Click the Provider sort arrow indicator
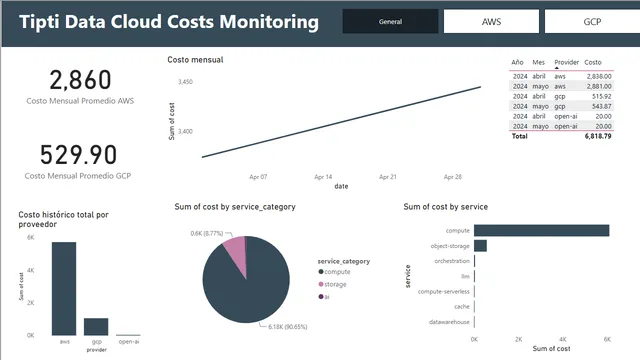The width and height of the screenshot is (640, 360). (x=557, y=68)
